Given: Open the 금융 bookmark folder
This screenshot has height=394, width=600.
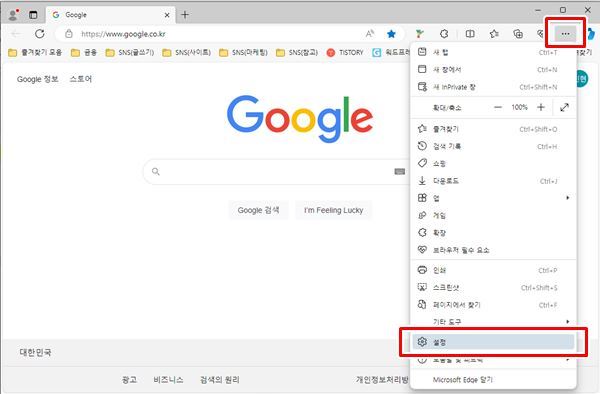Looking at the screenshot, I should [x=84, y=52].
